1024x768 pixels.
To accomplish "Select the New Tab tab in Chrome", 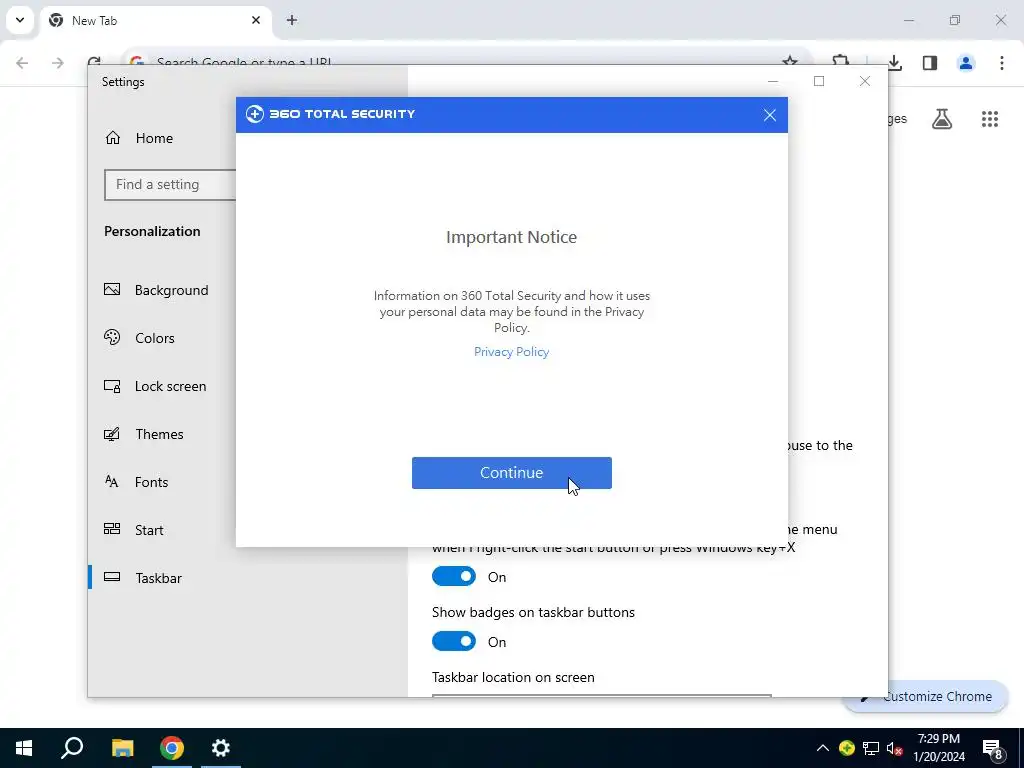I will [155, 21].
